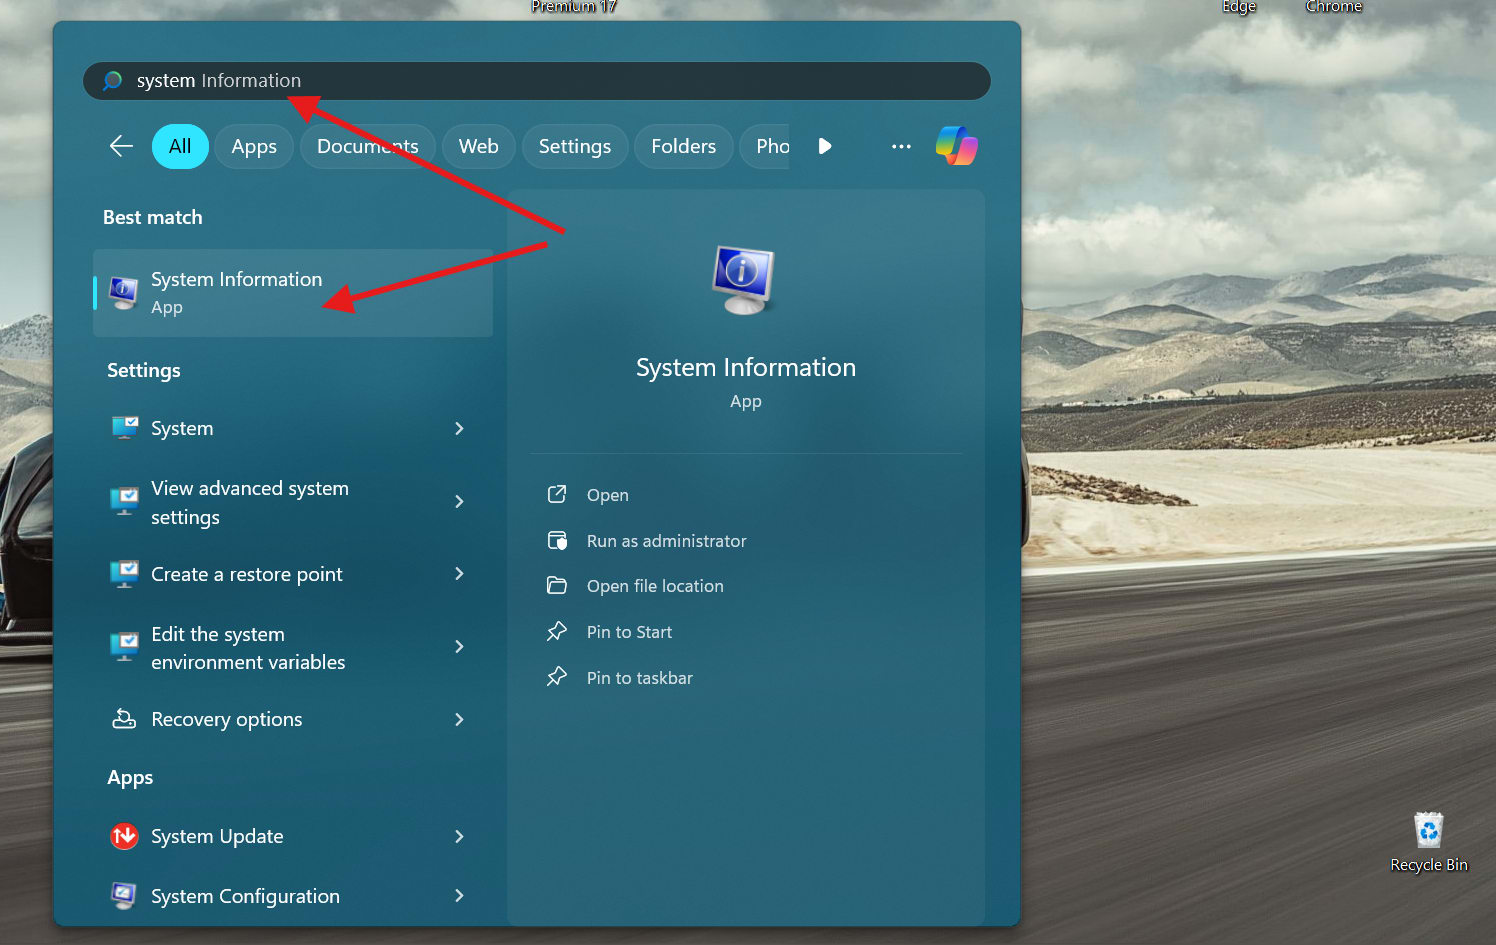This screenshot has height=945, width=1496.
Task: Click the Create a restore point icon
Action: pos(125,574)
